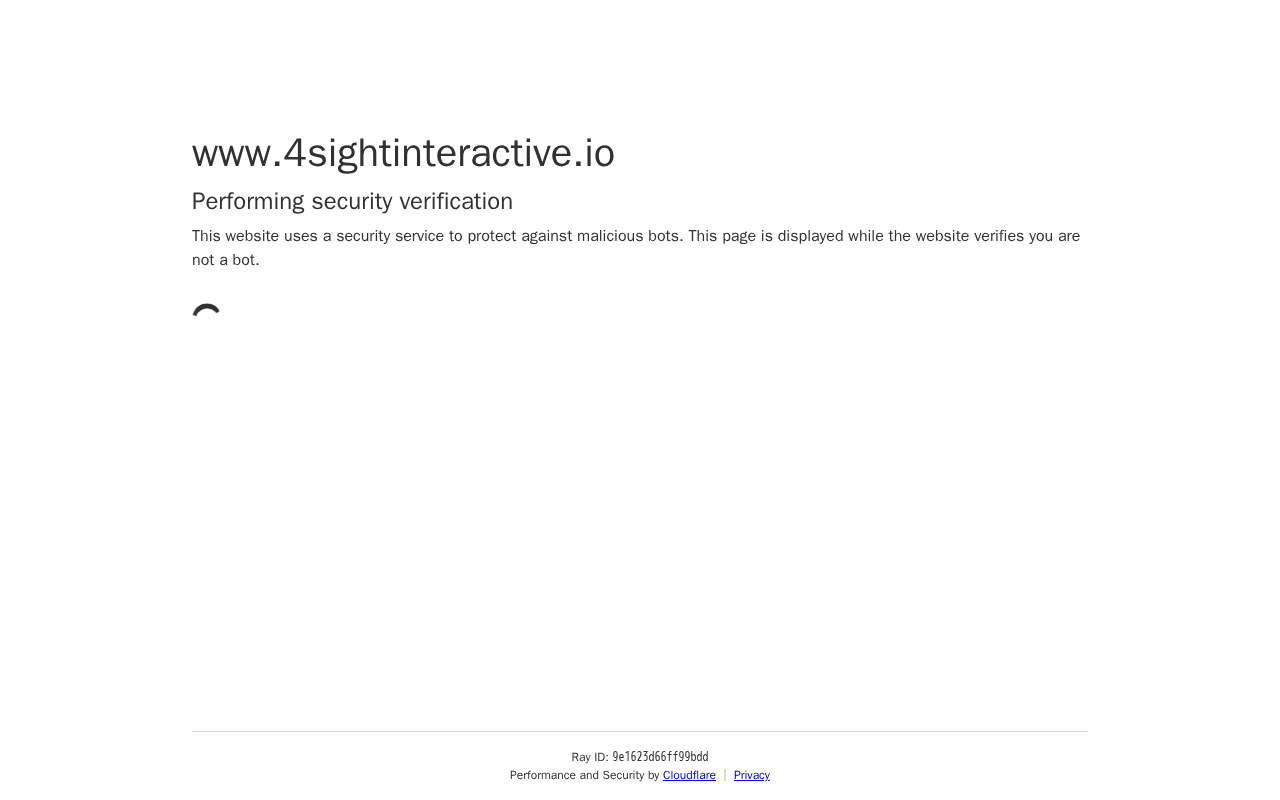Select the www.4sightinteractive.io heading
The height and width of the screenshot is (800, 1280).
pos(403,153)
